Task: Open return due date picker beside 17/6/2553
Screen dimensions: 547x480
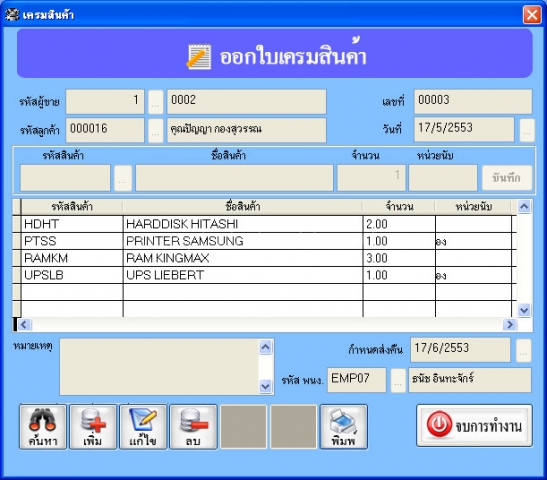Action: pos(523,351)
